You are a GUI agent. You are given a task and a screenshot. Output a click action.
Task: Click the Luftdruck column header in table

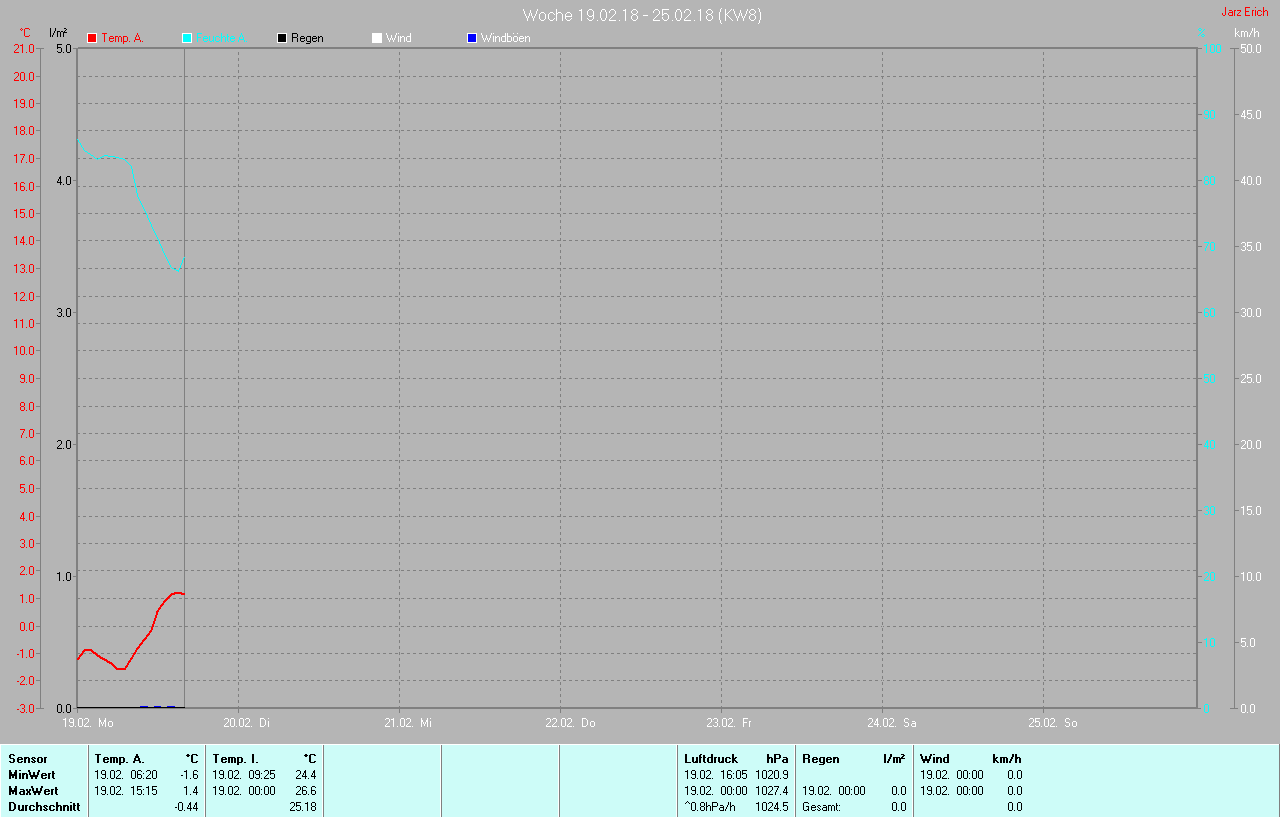point(711,759)
